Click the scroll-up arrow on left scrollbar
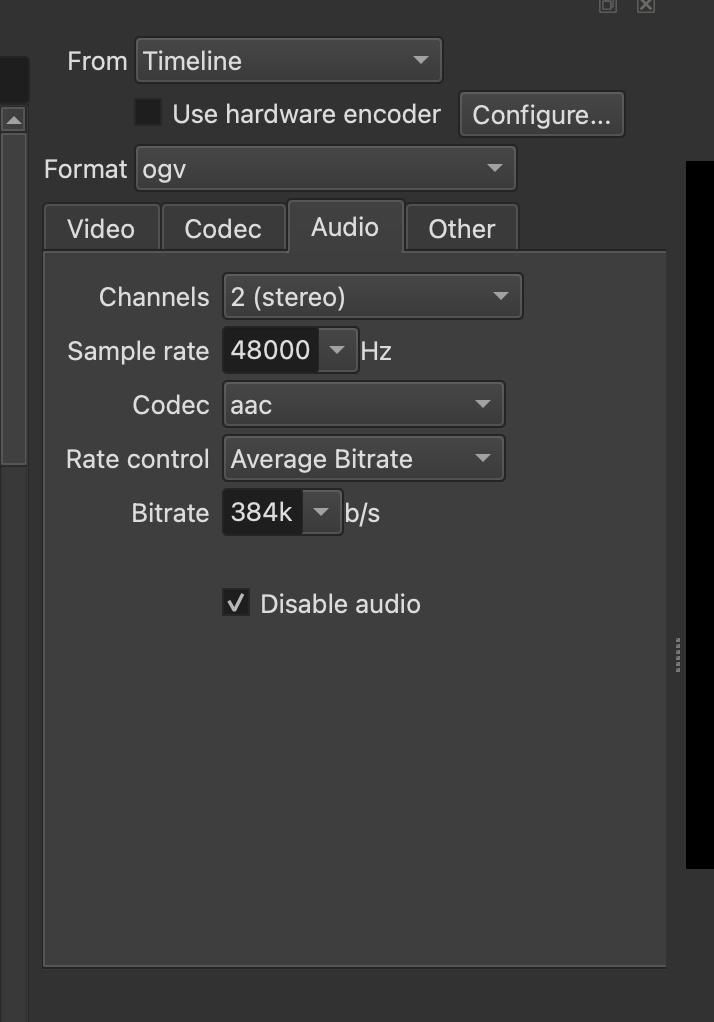Image resolution: width=714 pixels, height=1022 pixels. (14, 119)
